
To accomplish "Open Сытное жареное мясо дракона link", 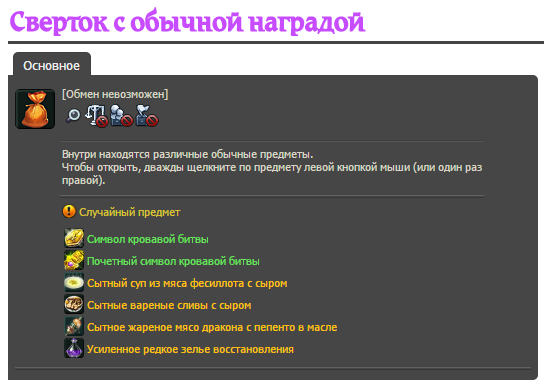I will 212,327.
